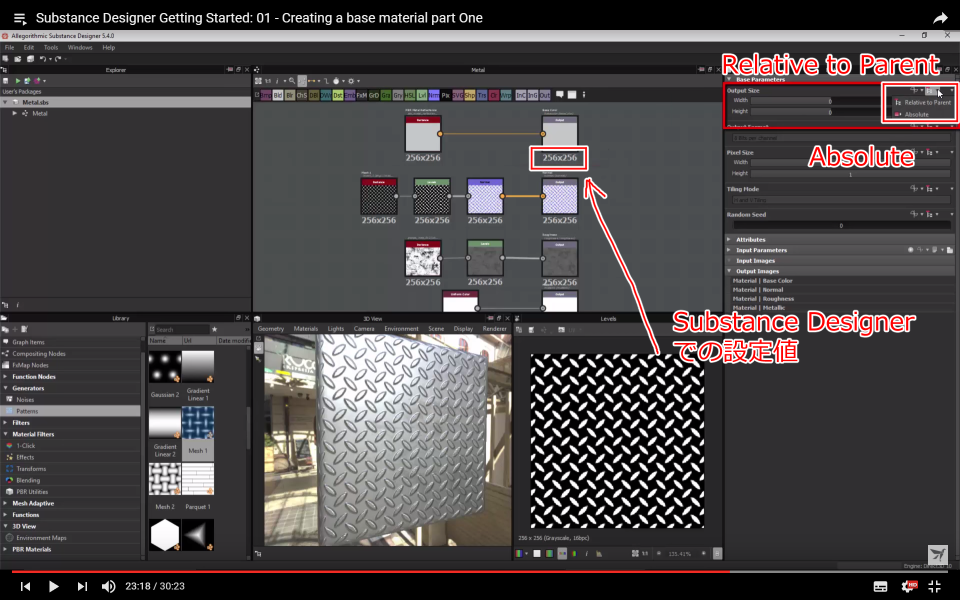
Task: Add a Blend node via Bld shortcut
Action: tap(278, 96)
